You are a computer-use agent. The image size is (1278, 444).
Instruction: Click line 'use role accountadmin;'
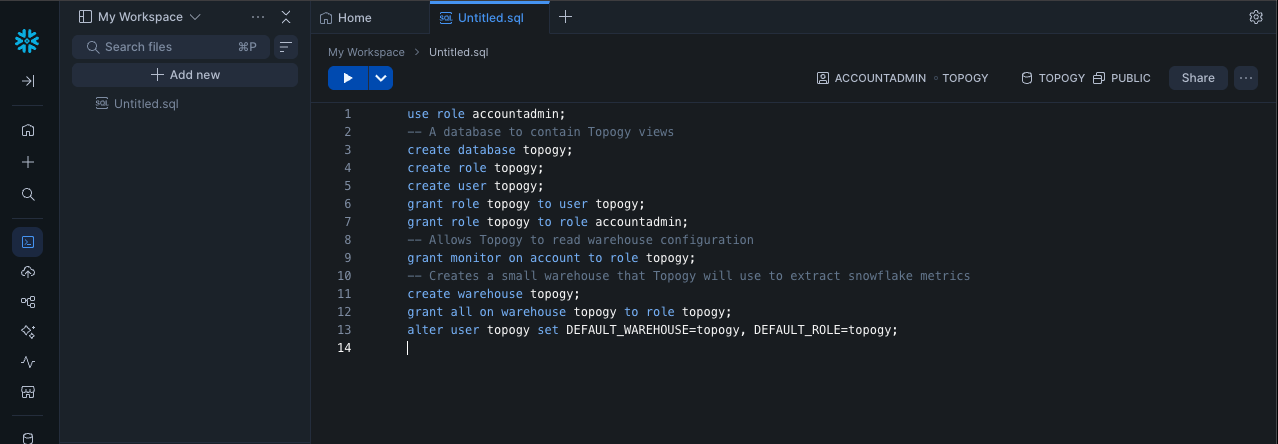pyautogui.click(x=486, y=114)
